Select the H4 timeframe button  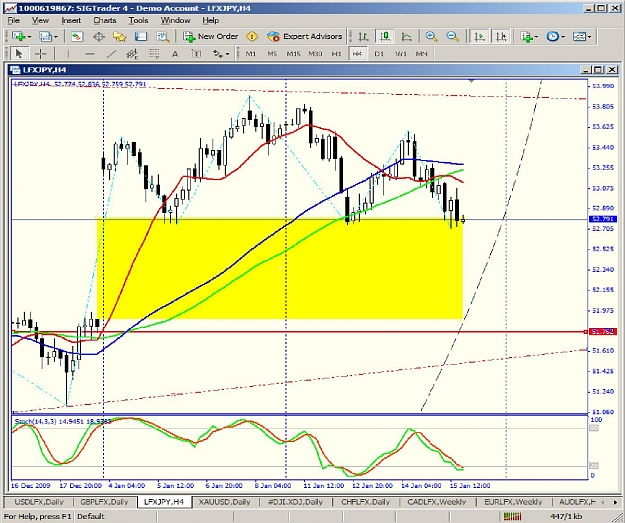point(357,53)
